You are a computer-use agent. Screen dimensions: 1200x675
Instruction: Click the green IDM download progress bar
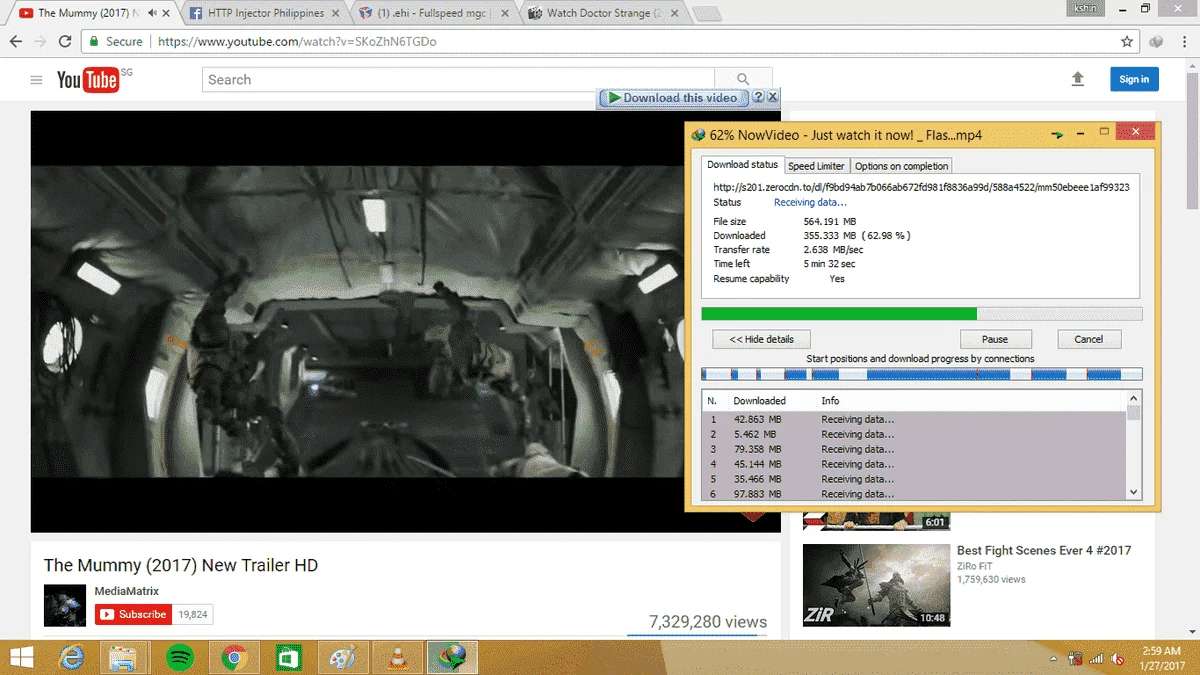922,314
